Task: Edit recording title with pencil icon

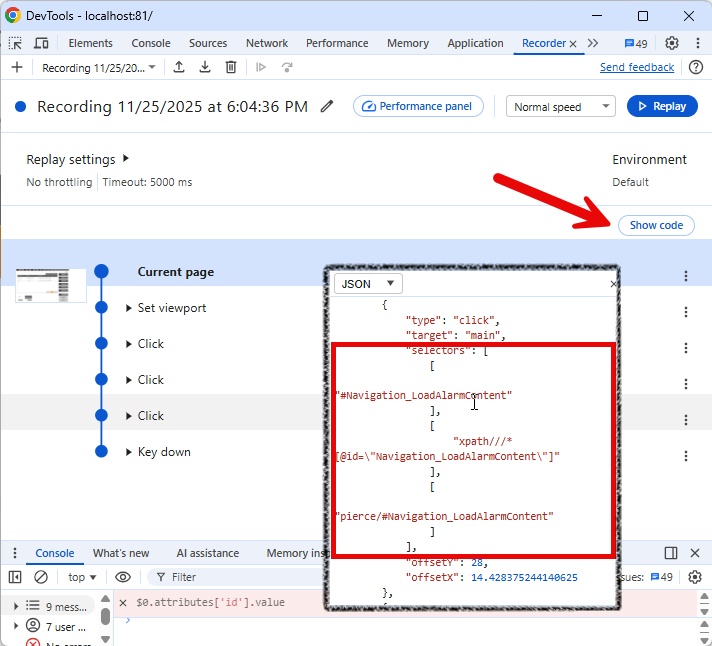Action: (327, 107)
